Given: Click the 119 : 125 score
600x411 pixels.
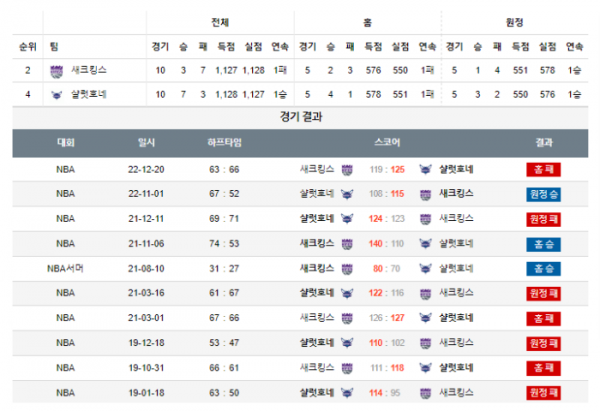Looking at the screenshot, I should pyautogui.click(x=387, y=170).
